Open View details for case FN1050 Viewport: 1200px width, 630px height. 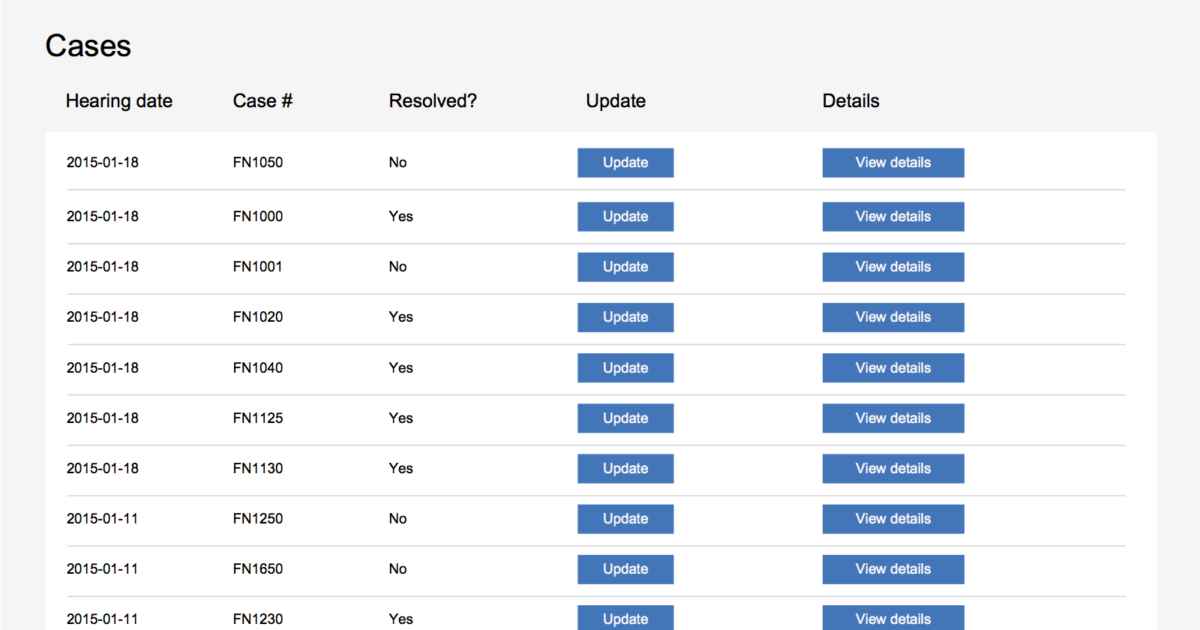click(x=893, y=163)
